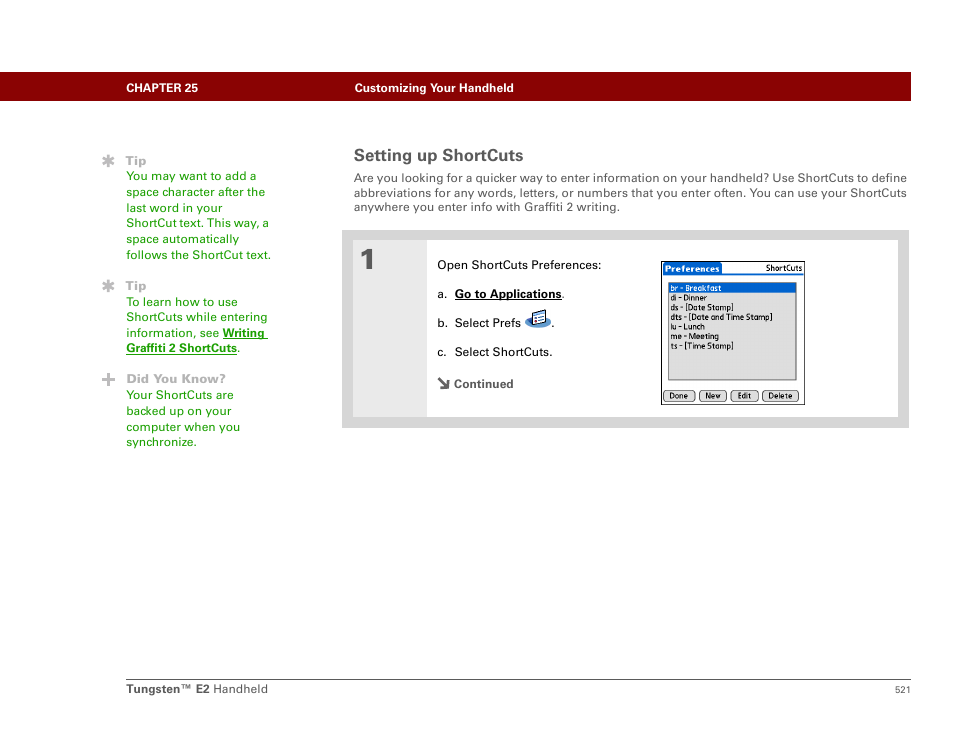
Task: Click the Prefs icon beside Select Prefs
Action: coord(538,319)
